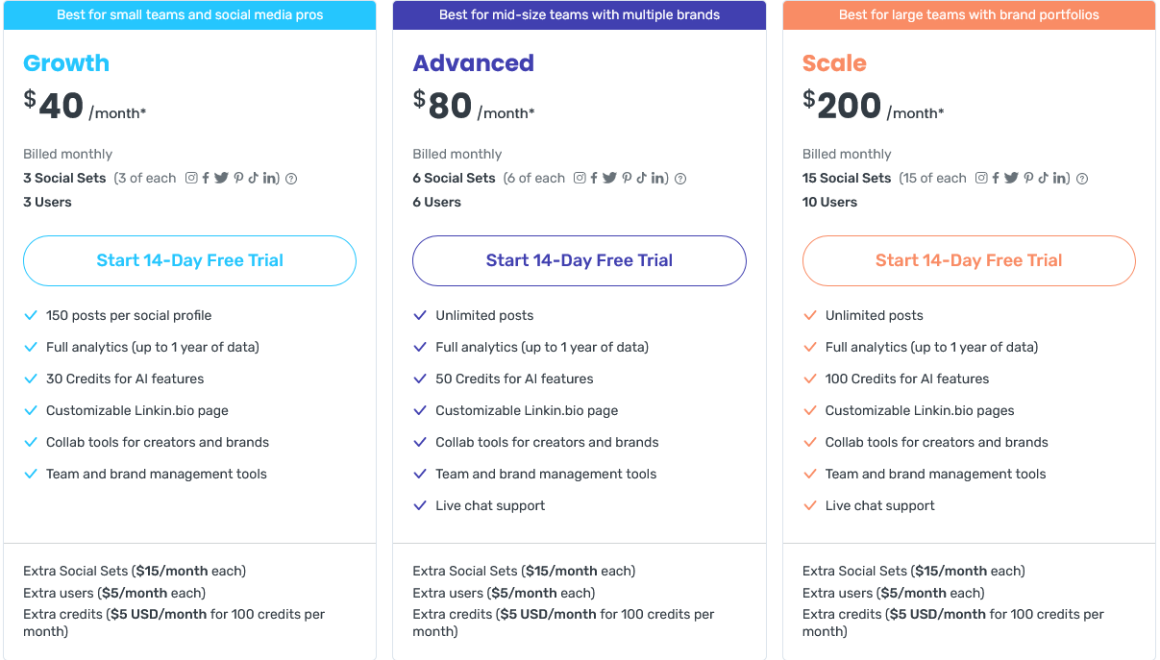Screen dimensions: 1160x660
Task: Click the 'Best for mid-size teams' banner
Action: pos(578,15)
